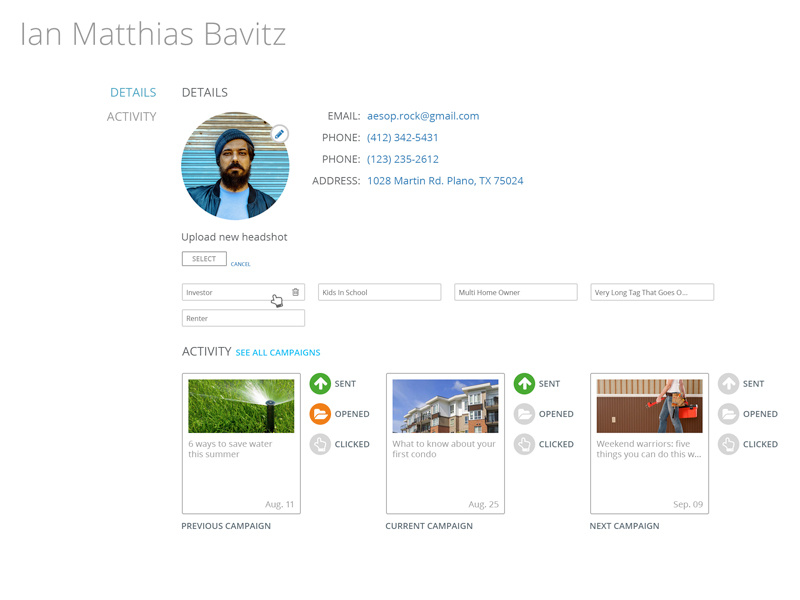The height and width of the screenshot is (600, 800).
Task: Click grey Clicked icon for previous campaign
Action: [x=320, y=444]
